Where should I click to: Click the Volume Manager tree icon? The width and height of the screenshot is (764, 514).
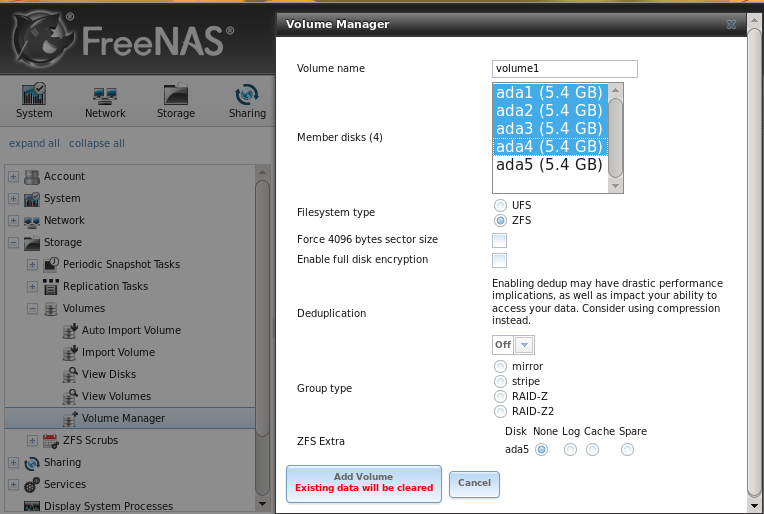(70, 419)
